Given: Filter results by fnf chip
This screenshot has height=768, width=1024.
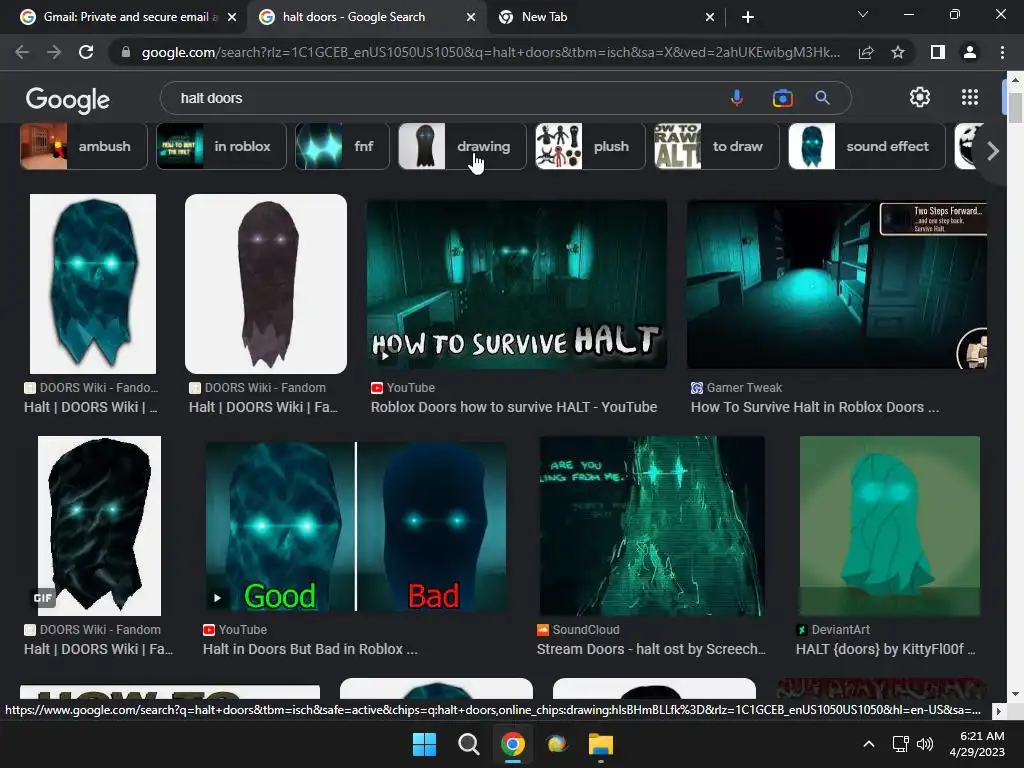Looking at the screenshot, I should coord(342,146).
